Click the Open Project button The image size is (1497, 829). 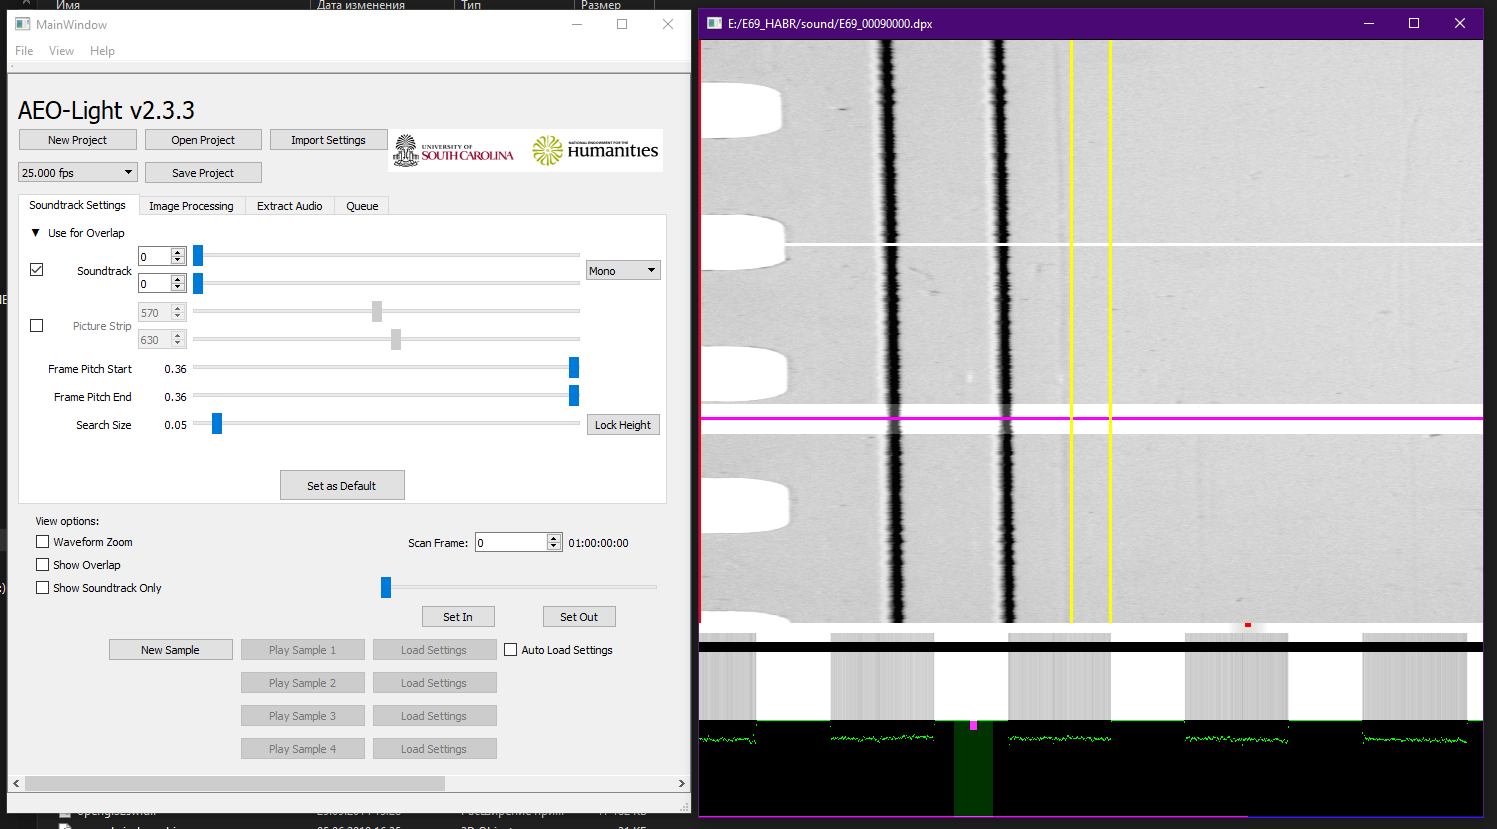point(203,140)
